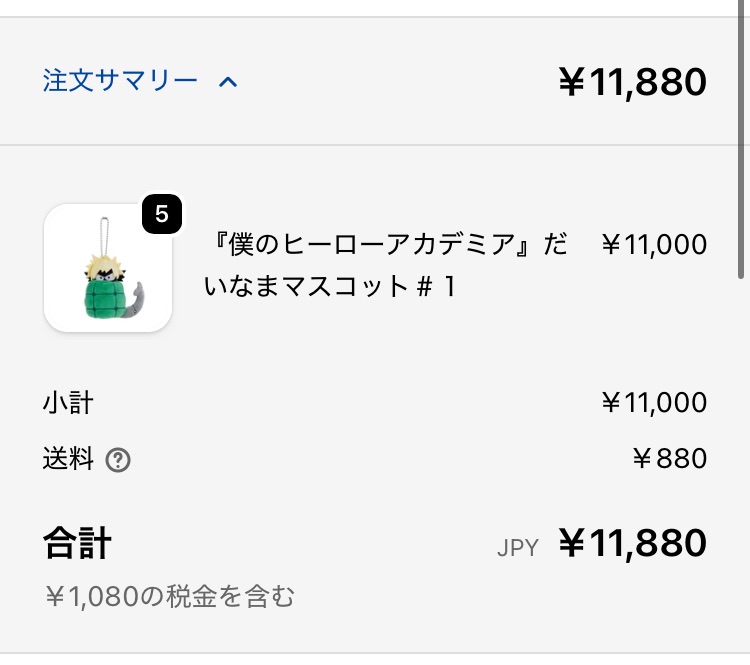Click the ¥1,080 tax included note
Screen dimensions: 750x665
(170, 597)
